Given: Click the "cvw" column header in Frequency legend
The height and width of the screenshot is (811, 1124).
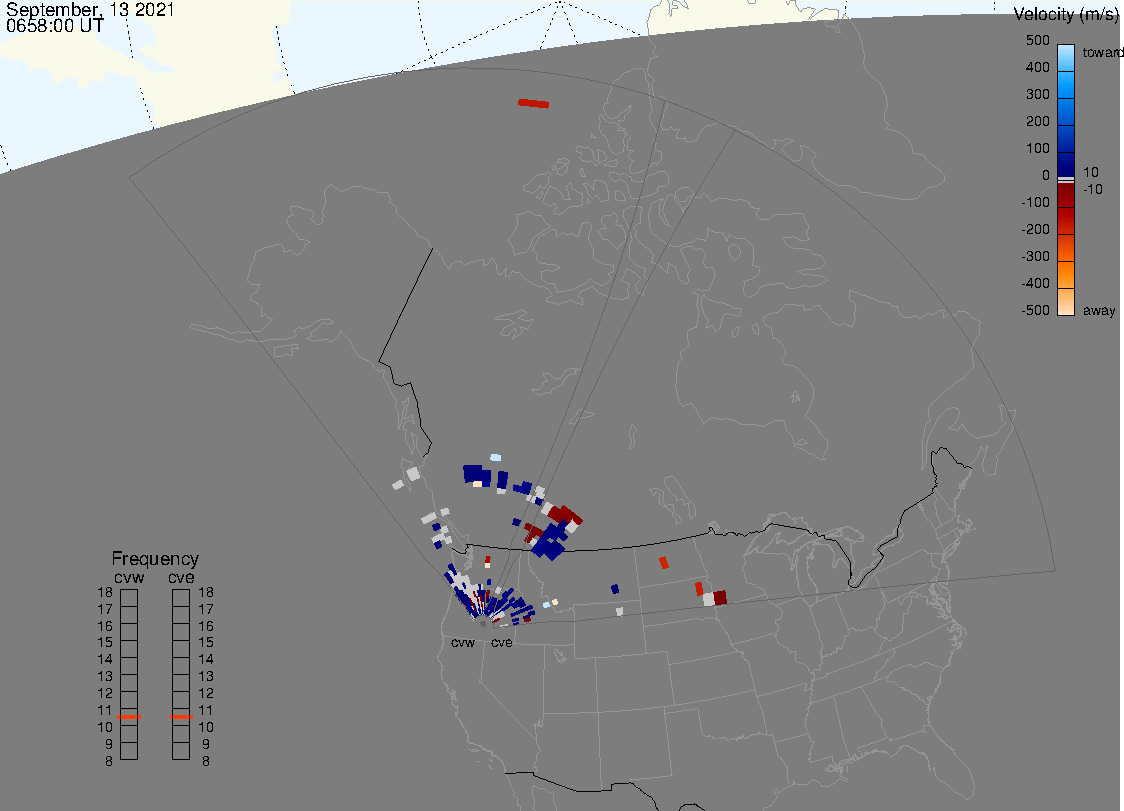Looking at the screenshot, I should tap(129, 577).
